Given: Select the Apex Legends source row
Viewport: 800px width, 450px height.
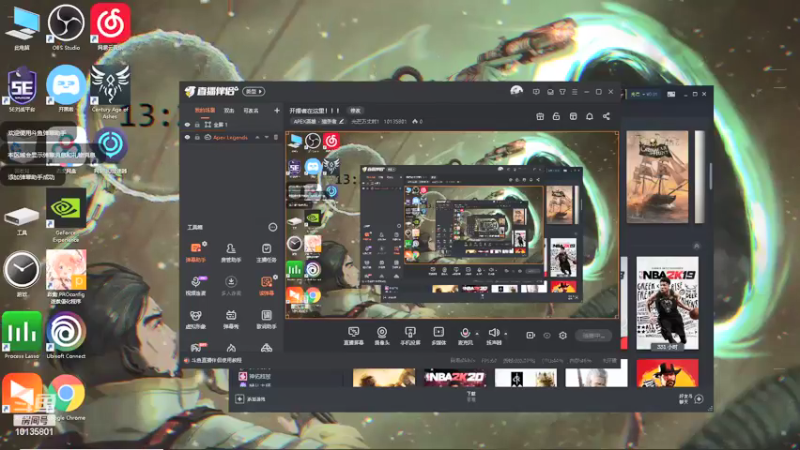Looking at the screenshot, I should click(232, 137).
